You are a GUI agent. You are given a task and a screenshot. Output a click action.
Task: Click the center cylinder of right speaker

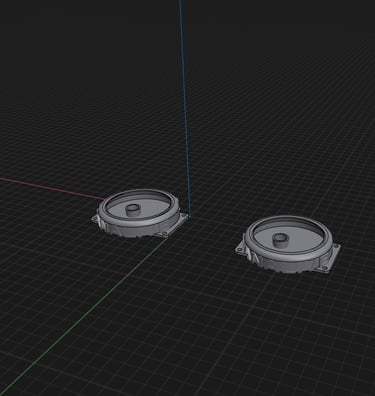[x=280, y=239]
